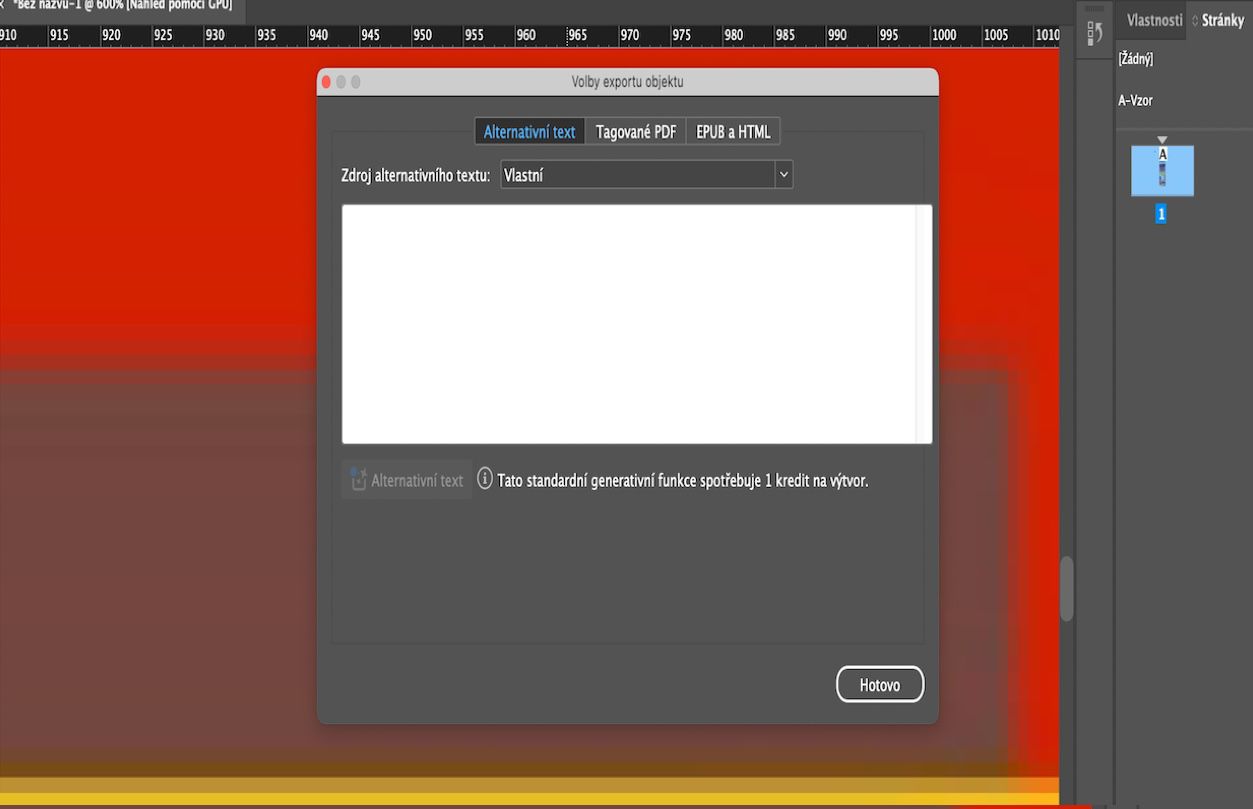The width and height of the screenshot is (1253, 809).
Task: Click the collapsed panel dock icon
Action: coord(1094,33)
